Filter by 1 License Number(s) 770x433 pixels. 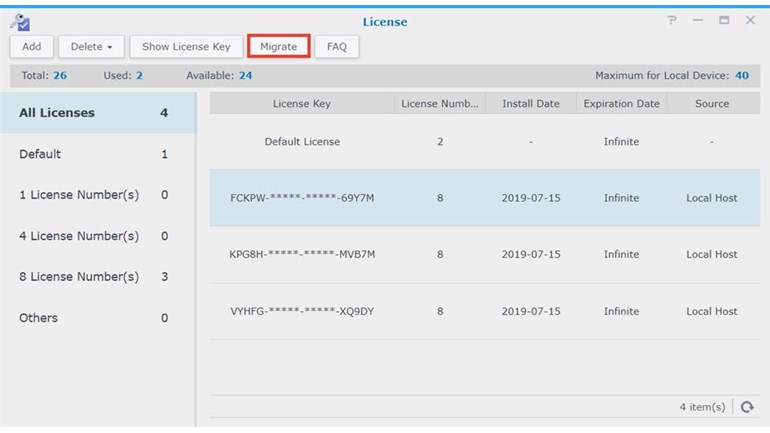[98, 195]
